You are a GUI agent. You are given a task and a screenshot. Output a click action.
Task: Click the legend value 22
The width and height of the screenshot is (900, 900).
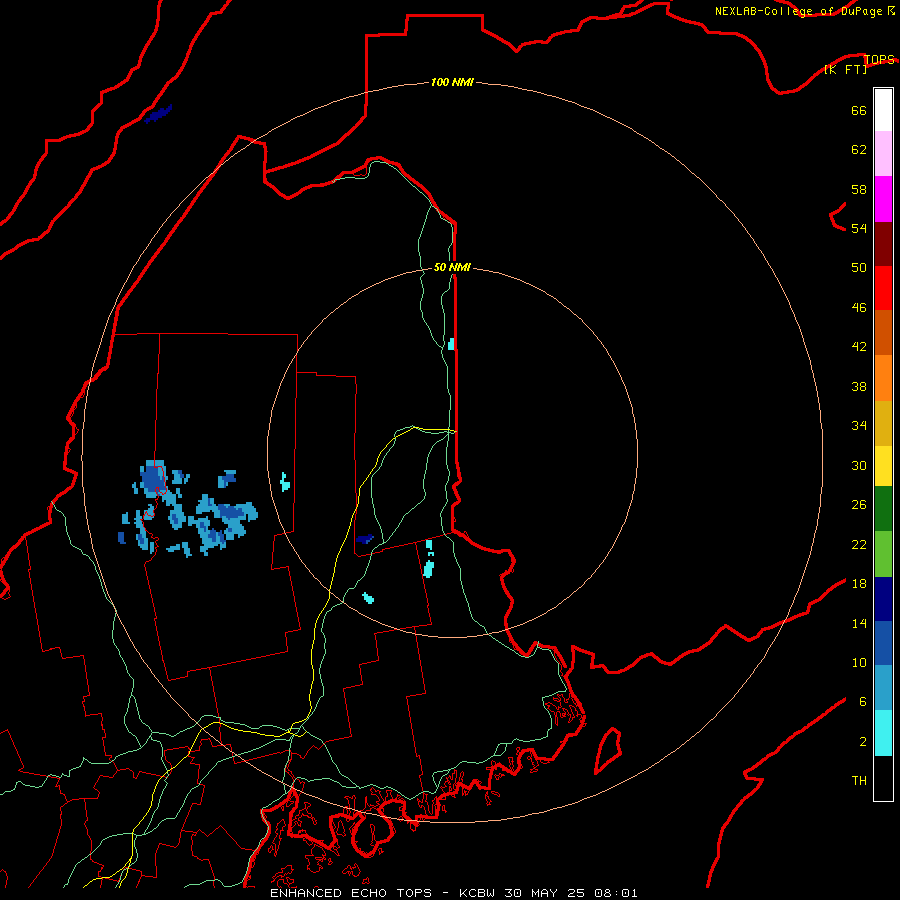859,544
